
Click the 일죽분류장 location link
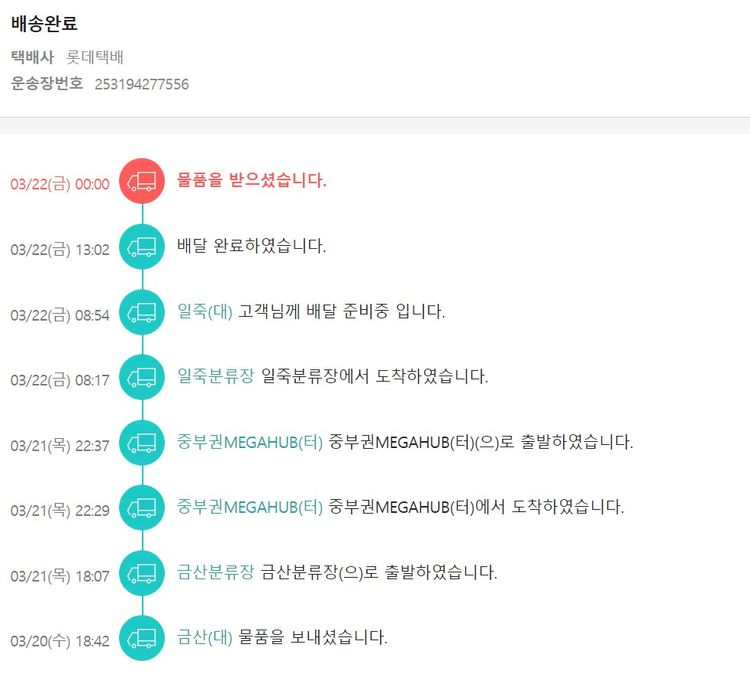[x=216, y=376]
